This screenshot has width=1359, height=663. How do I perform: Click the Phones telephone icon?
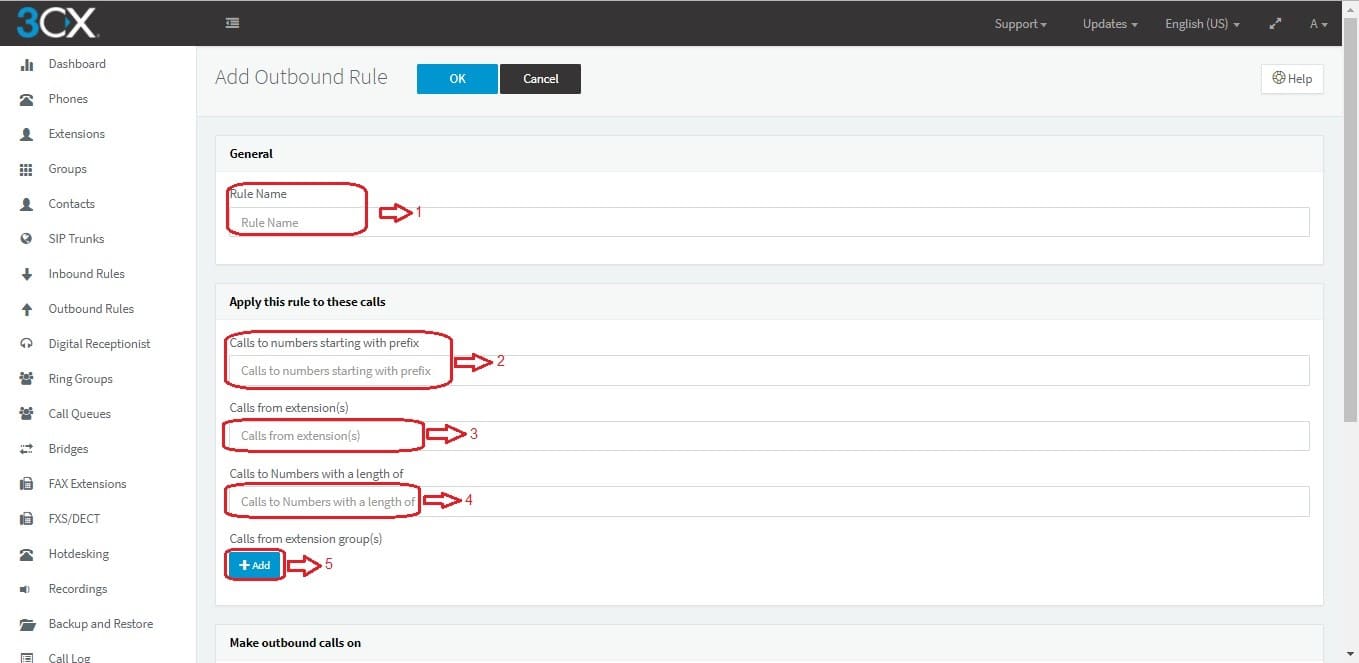pyautogui.click(x=27, y=99)
